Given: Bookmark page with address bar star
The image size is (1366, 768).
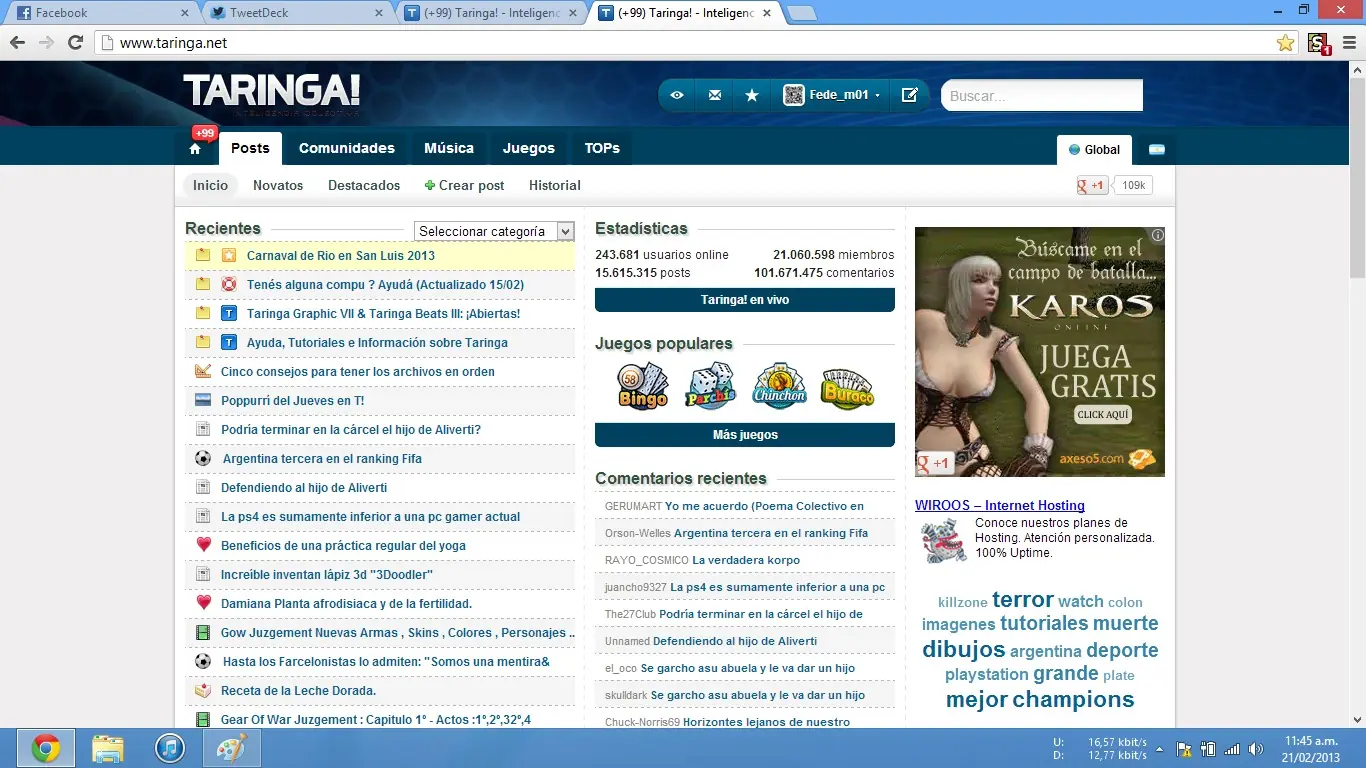Looking at the screenshot, I should pyautogui.click(x=1285, y=43).
